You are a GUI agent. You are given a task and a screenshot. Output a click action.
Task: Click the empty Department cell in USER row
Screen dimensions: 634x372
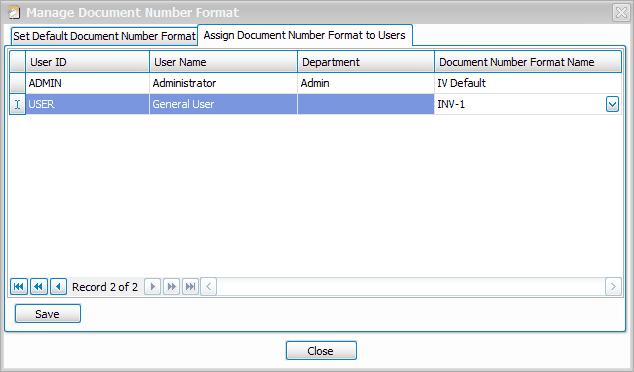click(x=366, y=104)
